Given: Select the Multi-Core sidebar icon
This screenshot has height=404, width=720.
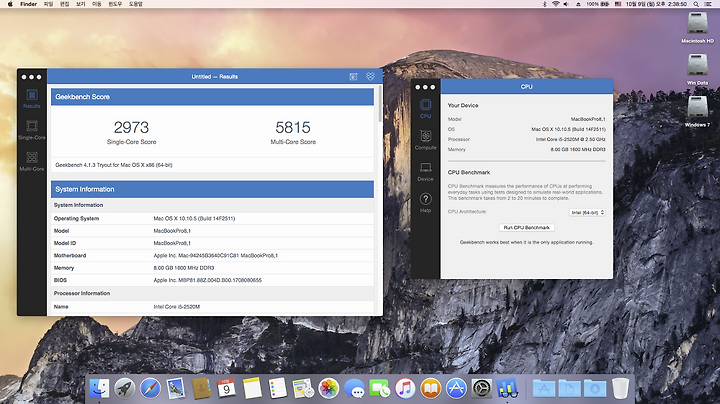Looking at the screenshot, I should (x=32, y=161).
